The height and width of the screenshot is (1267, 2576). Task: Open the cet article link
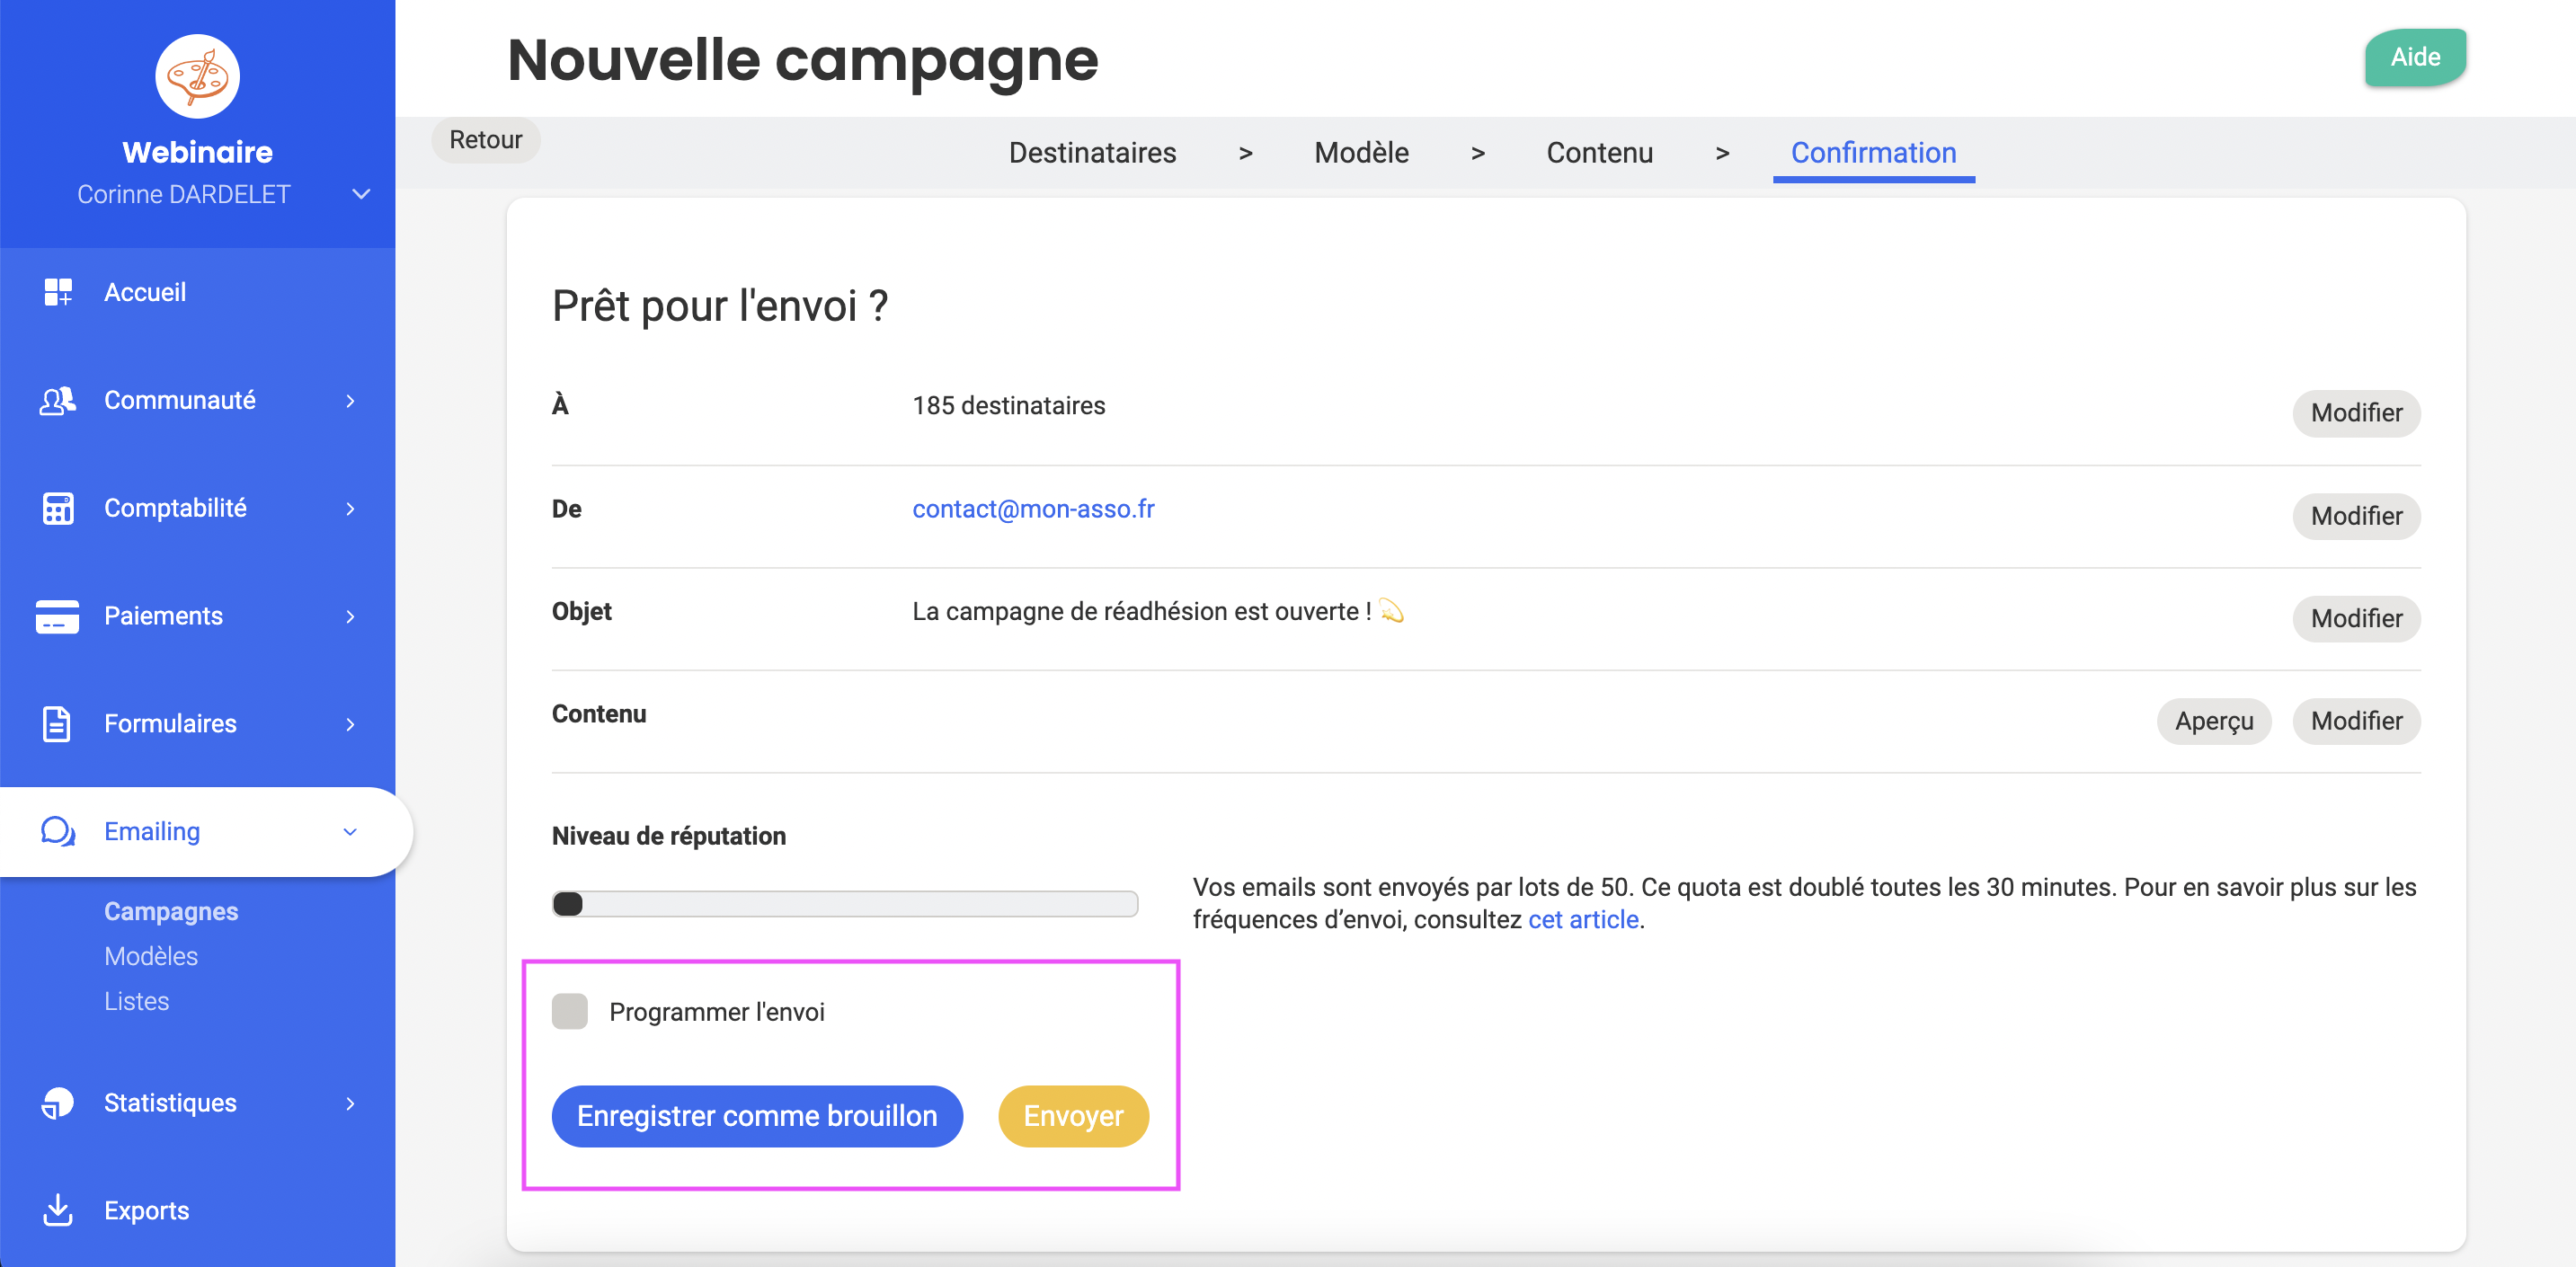click(1583, 919)
